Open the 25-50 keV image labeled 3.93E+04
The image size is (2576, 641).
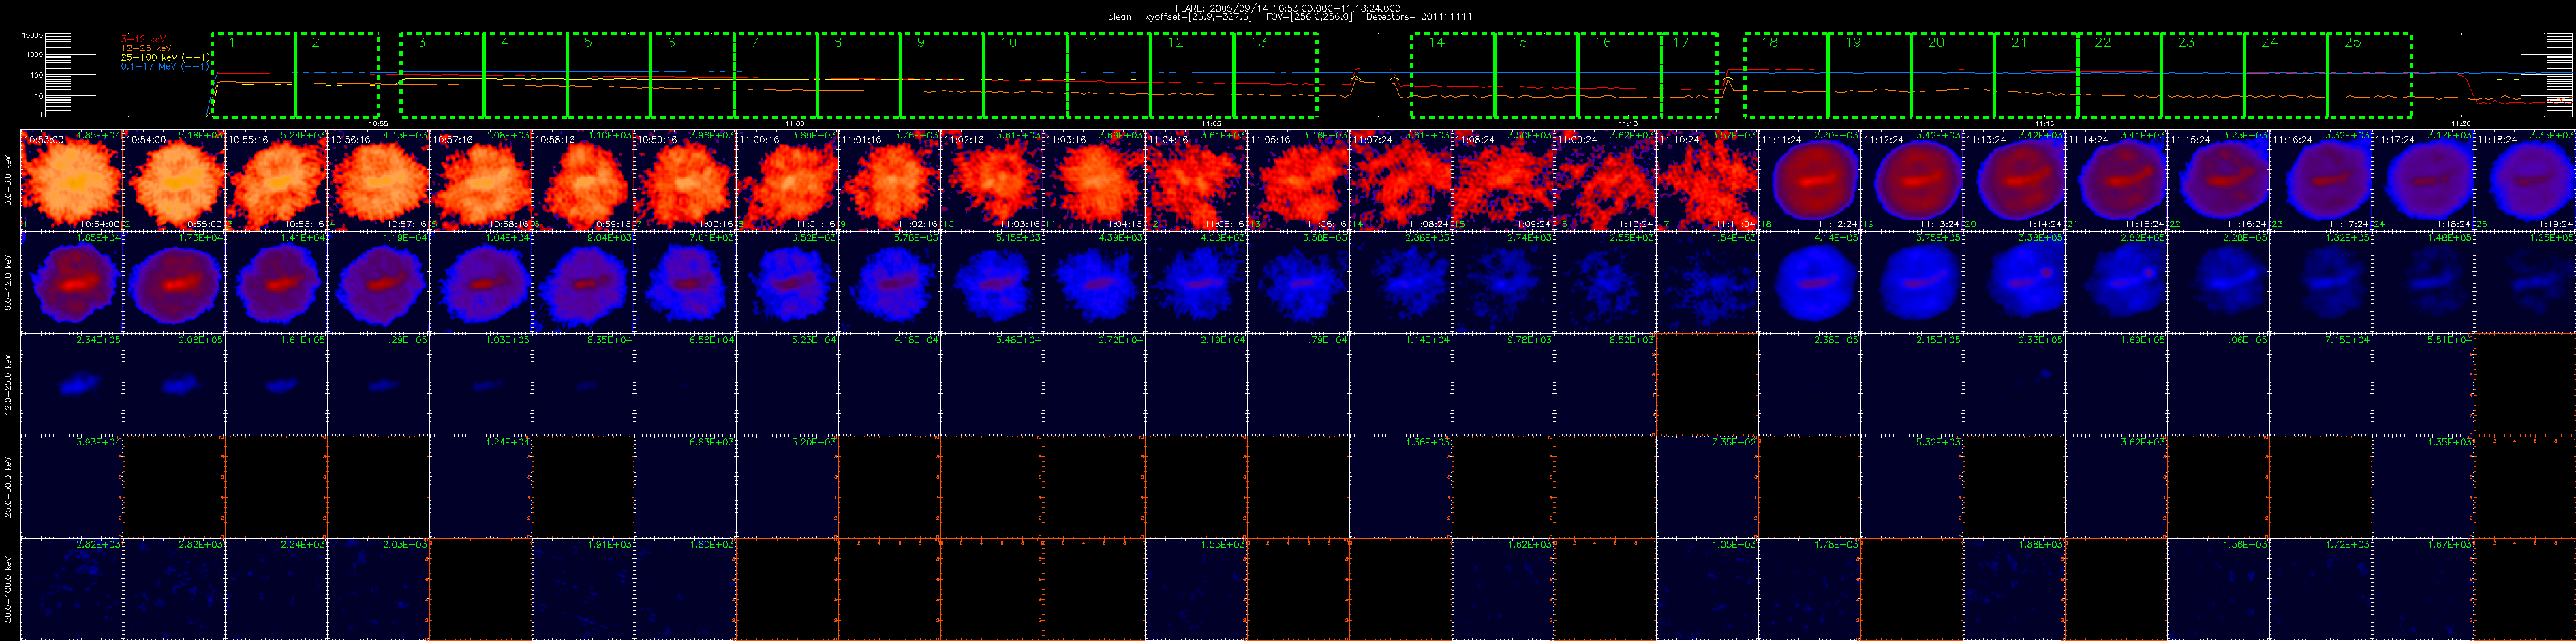(72, 486)
